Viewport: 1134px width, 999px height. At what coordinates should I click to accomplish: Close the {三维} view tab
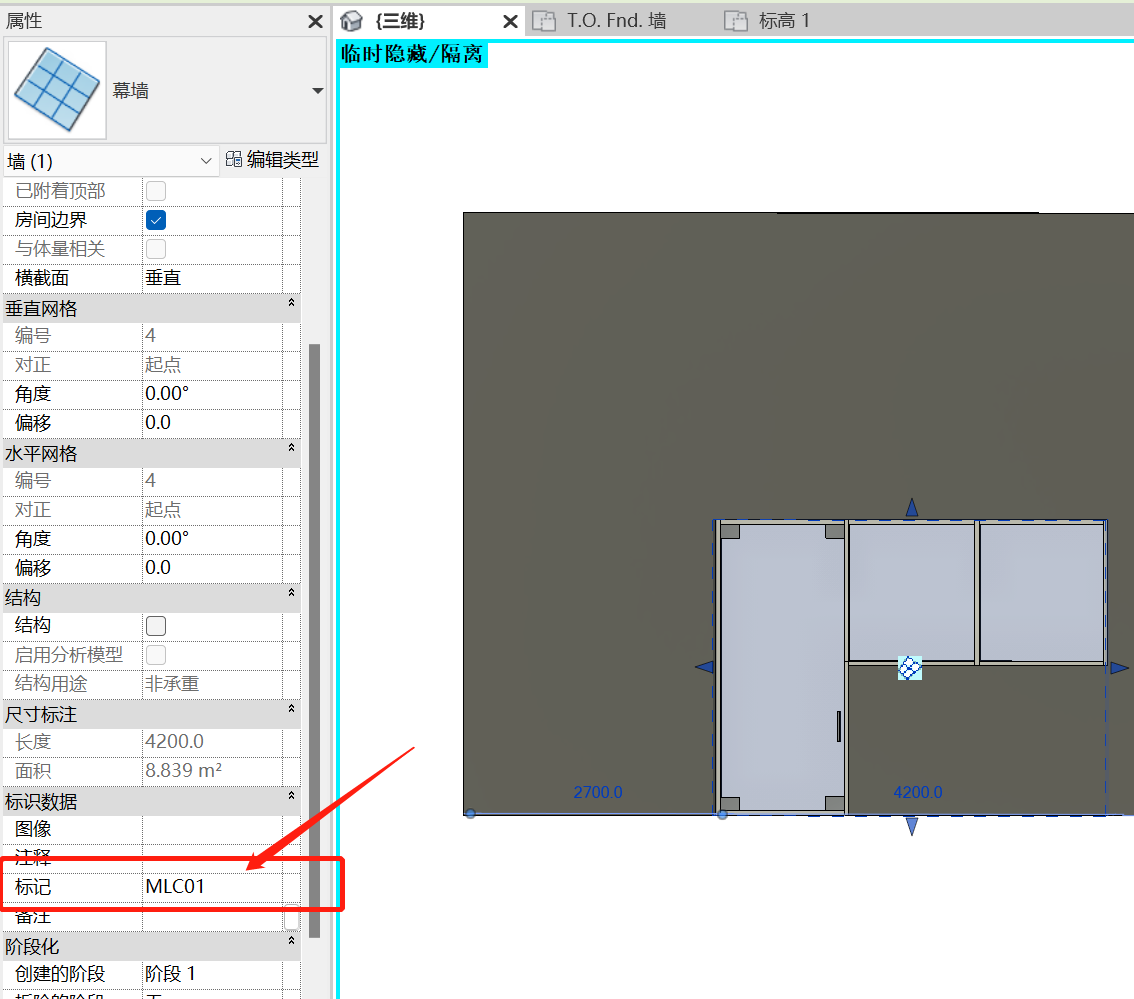pos(511,22)
